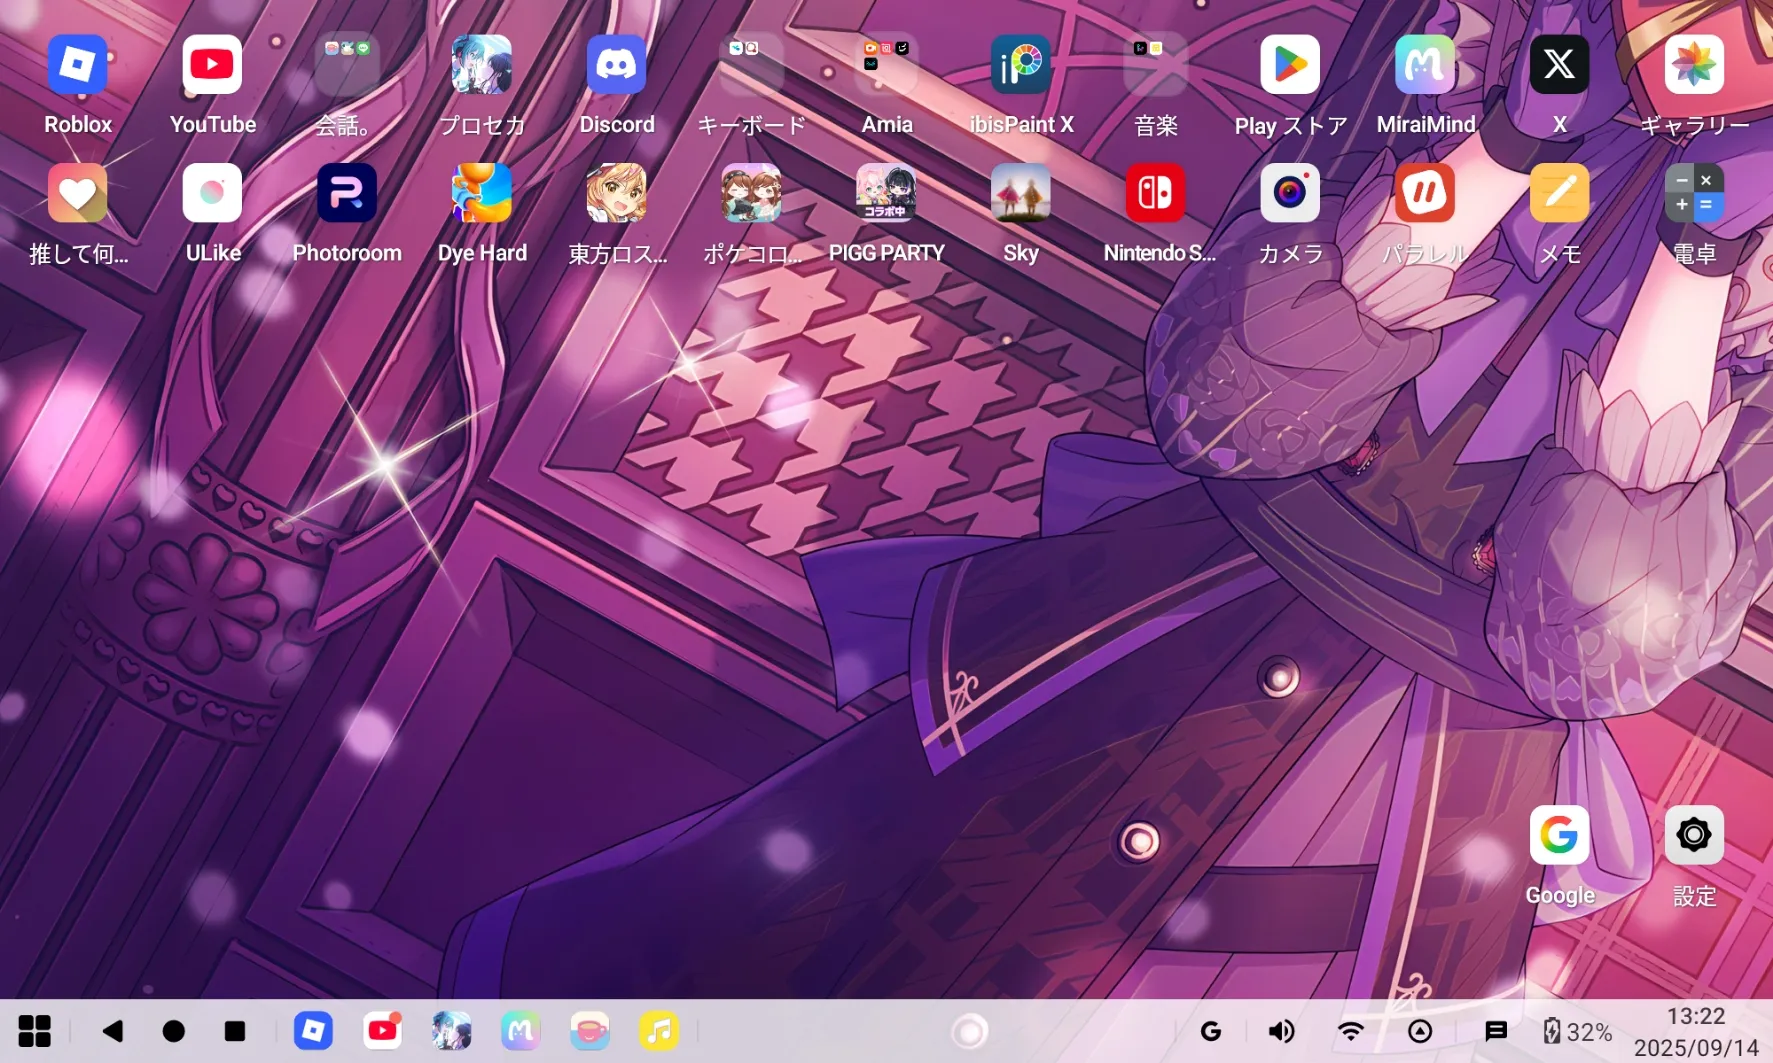The width and height of the screenshot is (1773, 1063).
Task: Open the ULike camera app
Action: point(212,193)
